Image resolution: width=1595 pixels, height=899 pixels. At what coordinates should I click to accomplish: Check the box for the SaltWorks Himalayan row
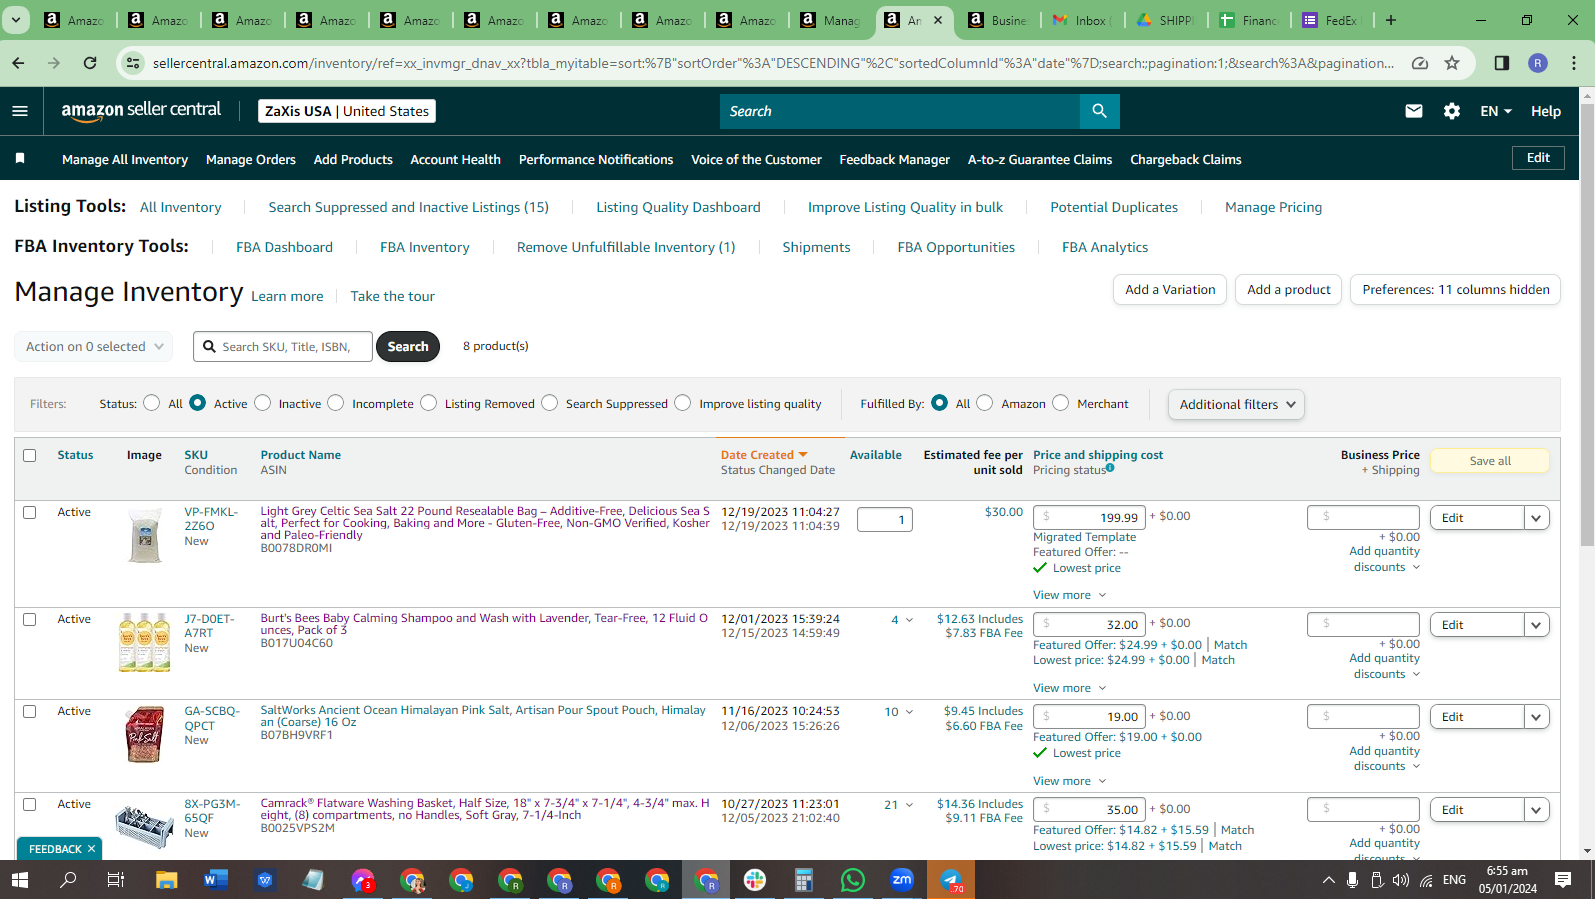[30, 711]
